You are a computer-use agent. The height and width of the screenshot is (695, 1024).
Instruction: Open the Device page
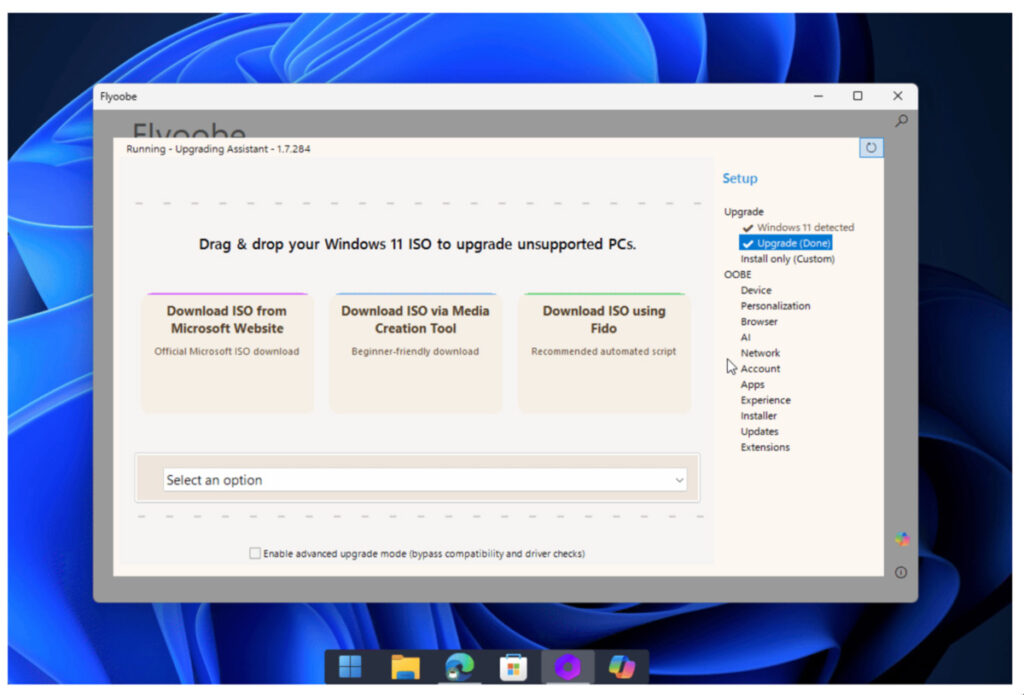point(756,290)
